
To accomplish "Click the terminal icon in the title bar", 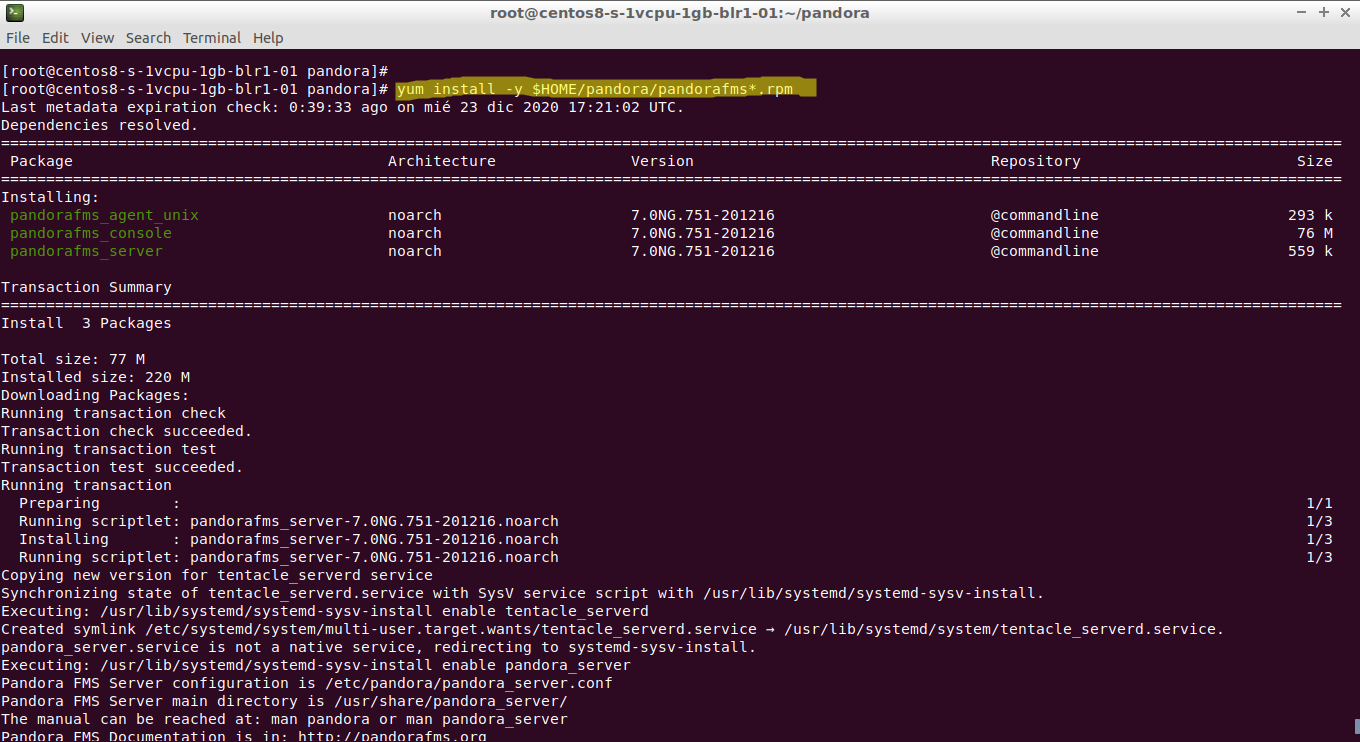I will click(13, 13).
